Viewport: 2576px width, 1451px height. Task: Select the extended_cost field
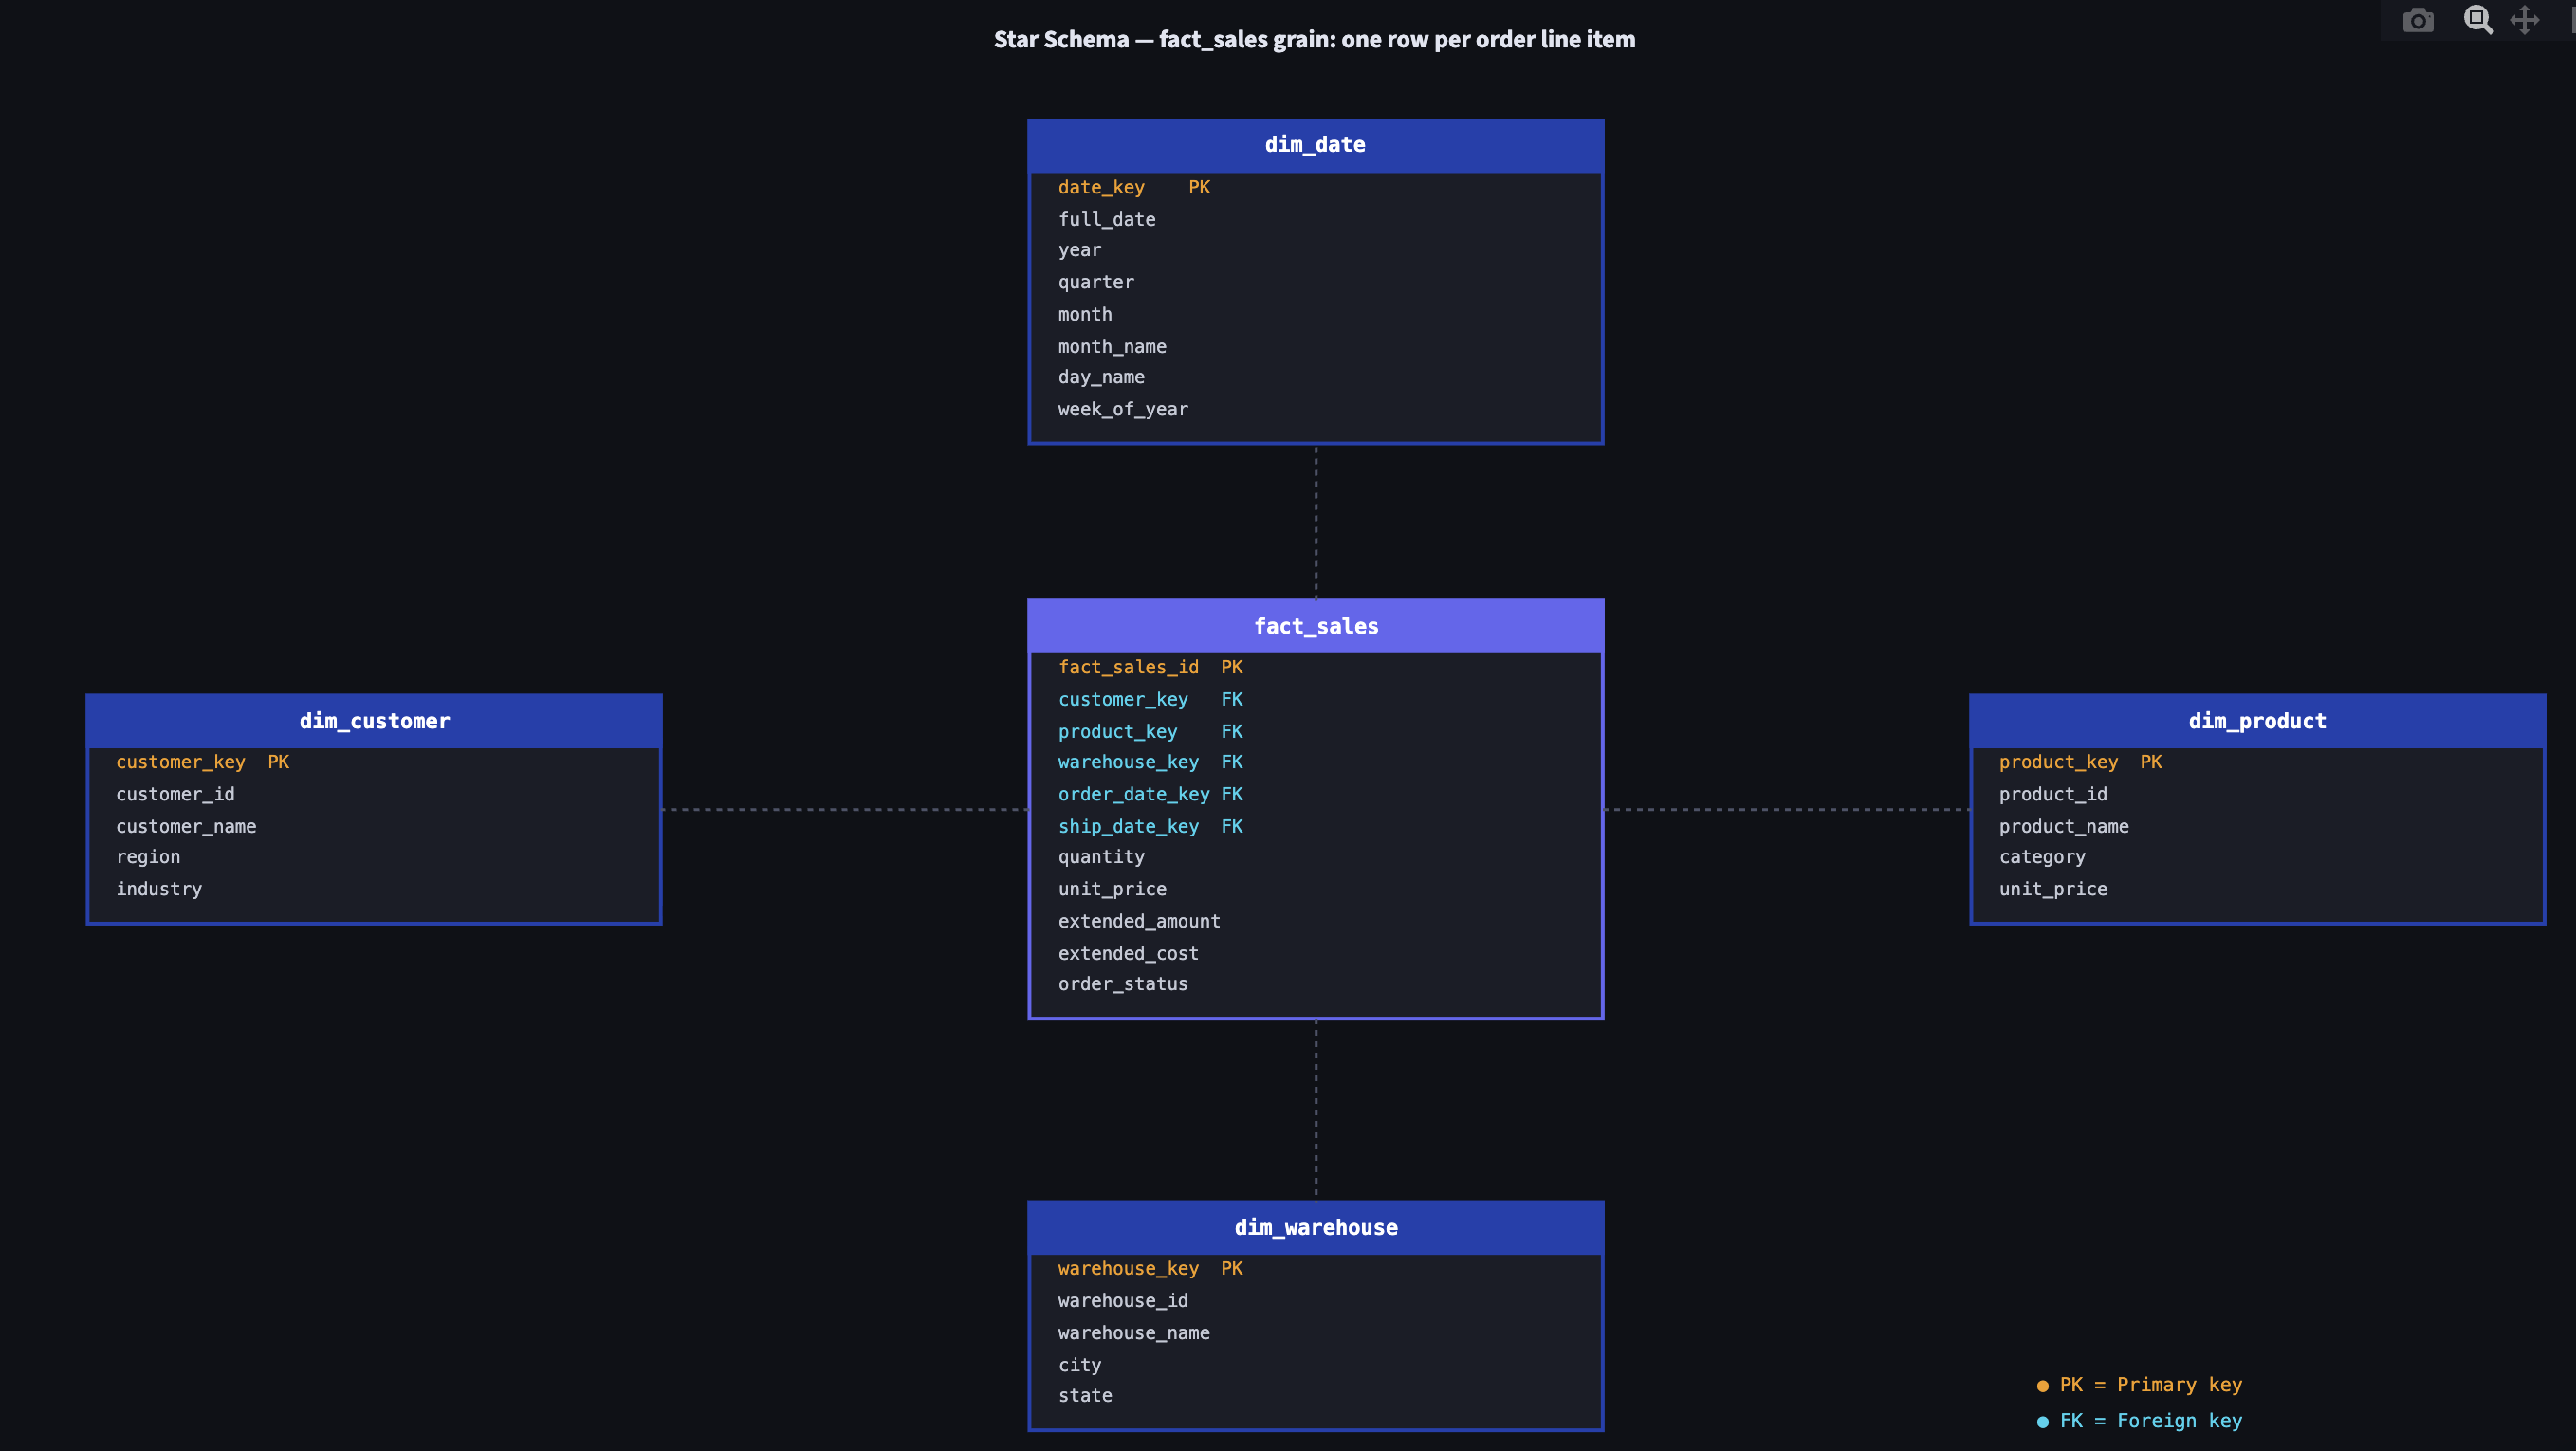click(1128, 953)
